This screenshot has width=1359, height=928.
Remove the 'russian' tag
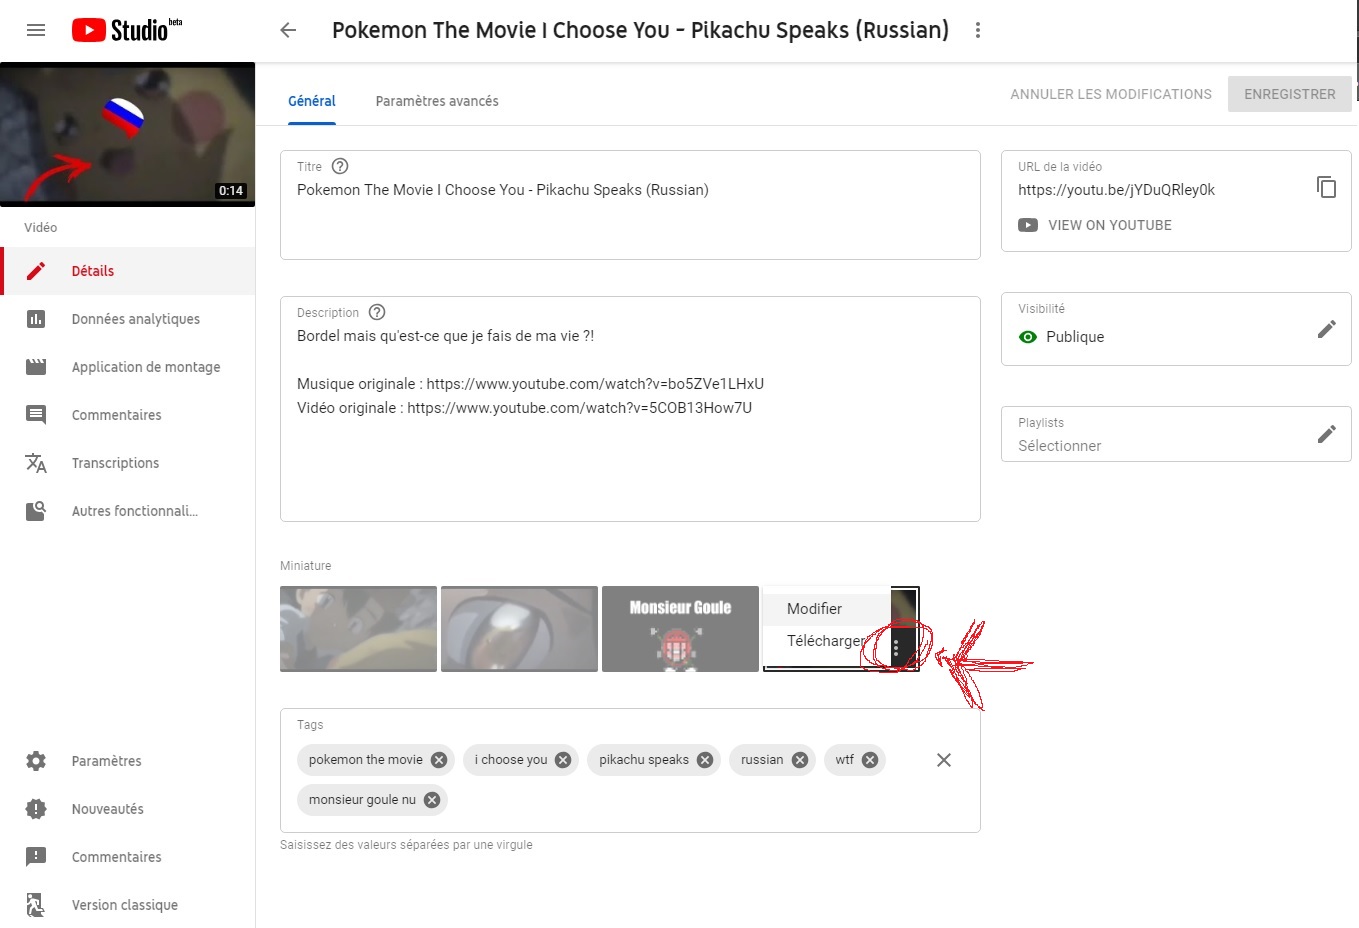coord(799,760)
